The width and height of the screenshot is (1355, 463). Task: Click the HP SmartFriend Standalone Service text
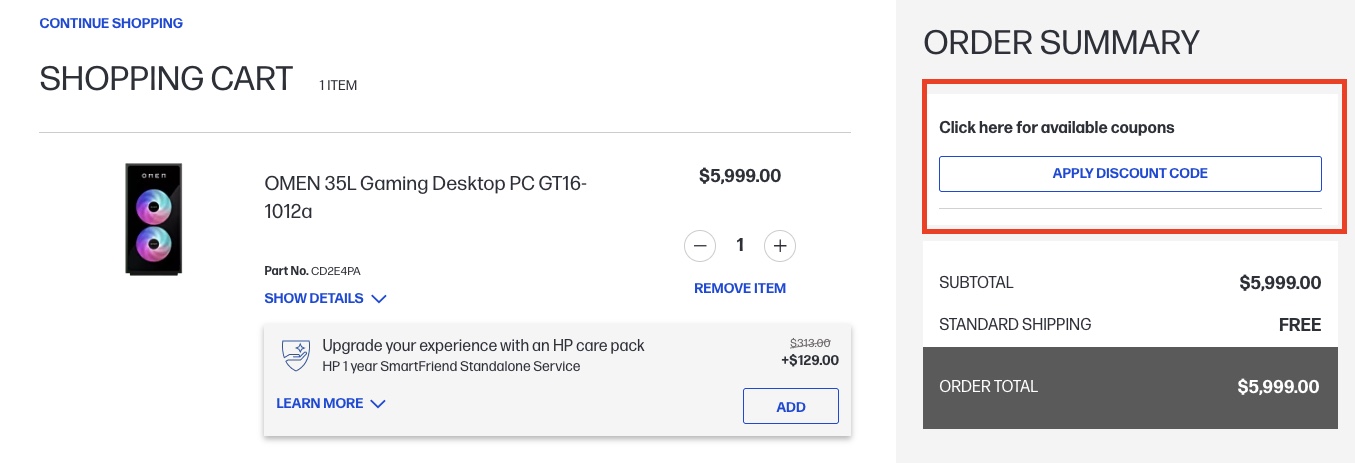click(451, 366)
